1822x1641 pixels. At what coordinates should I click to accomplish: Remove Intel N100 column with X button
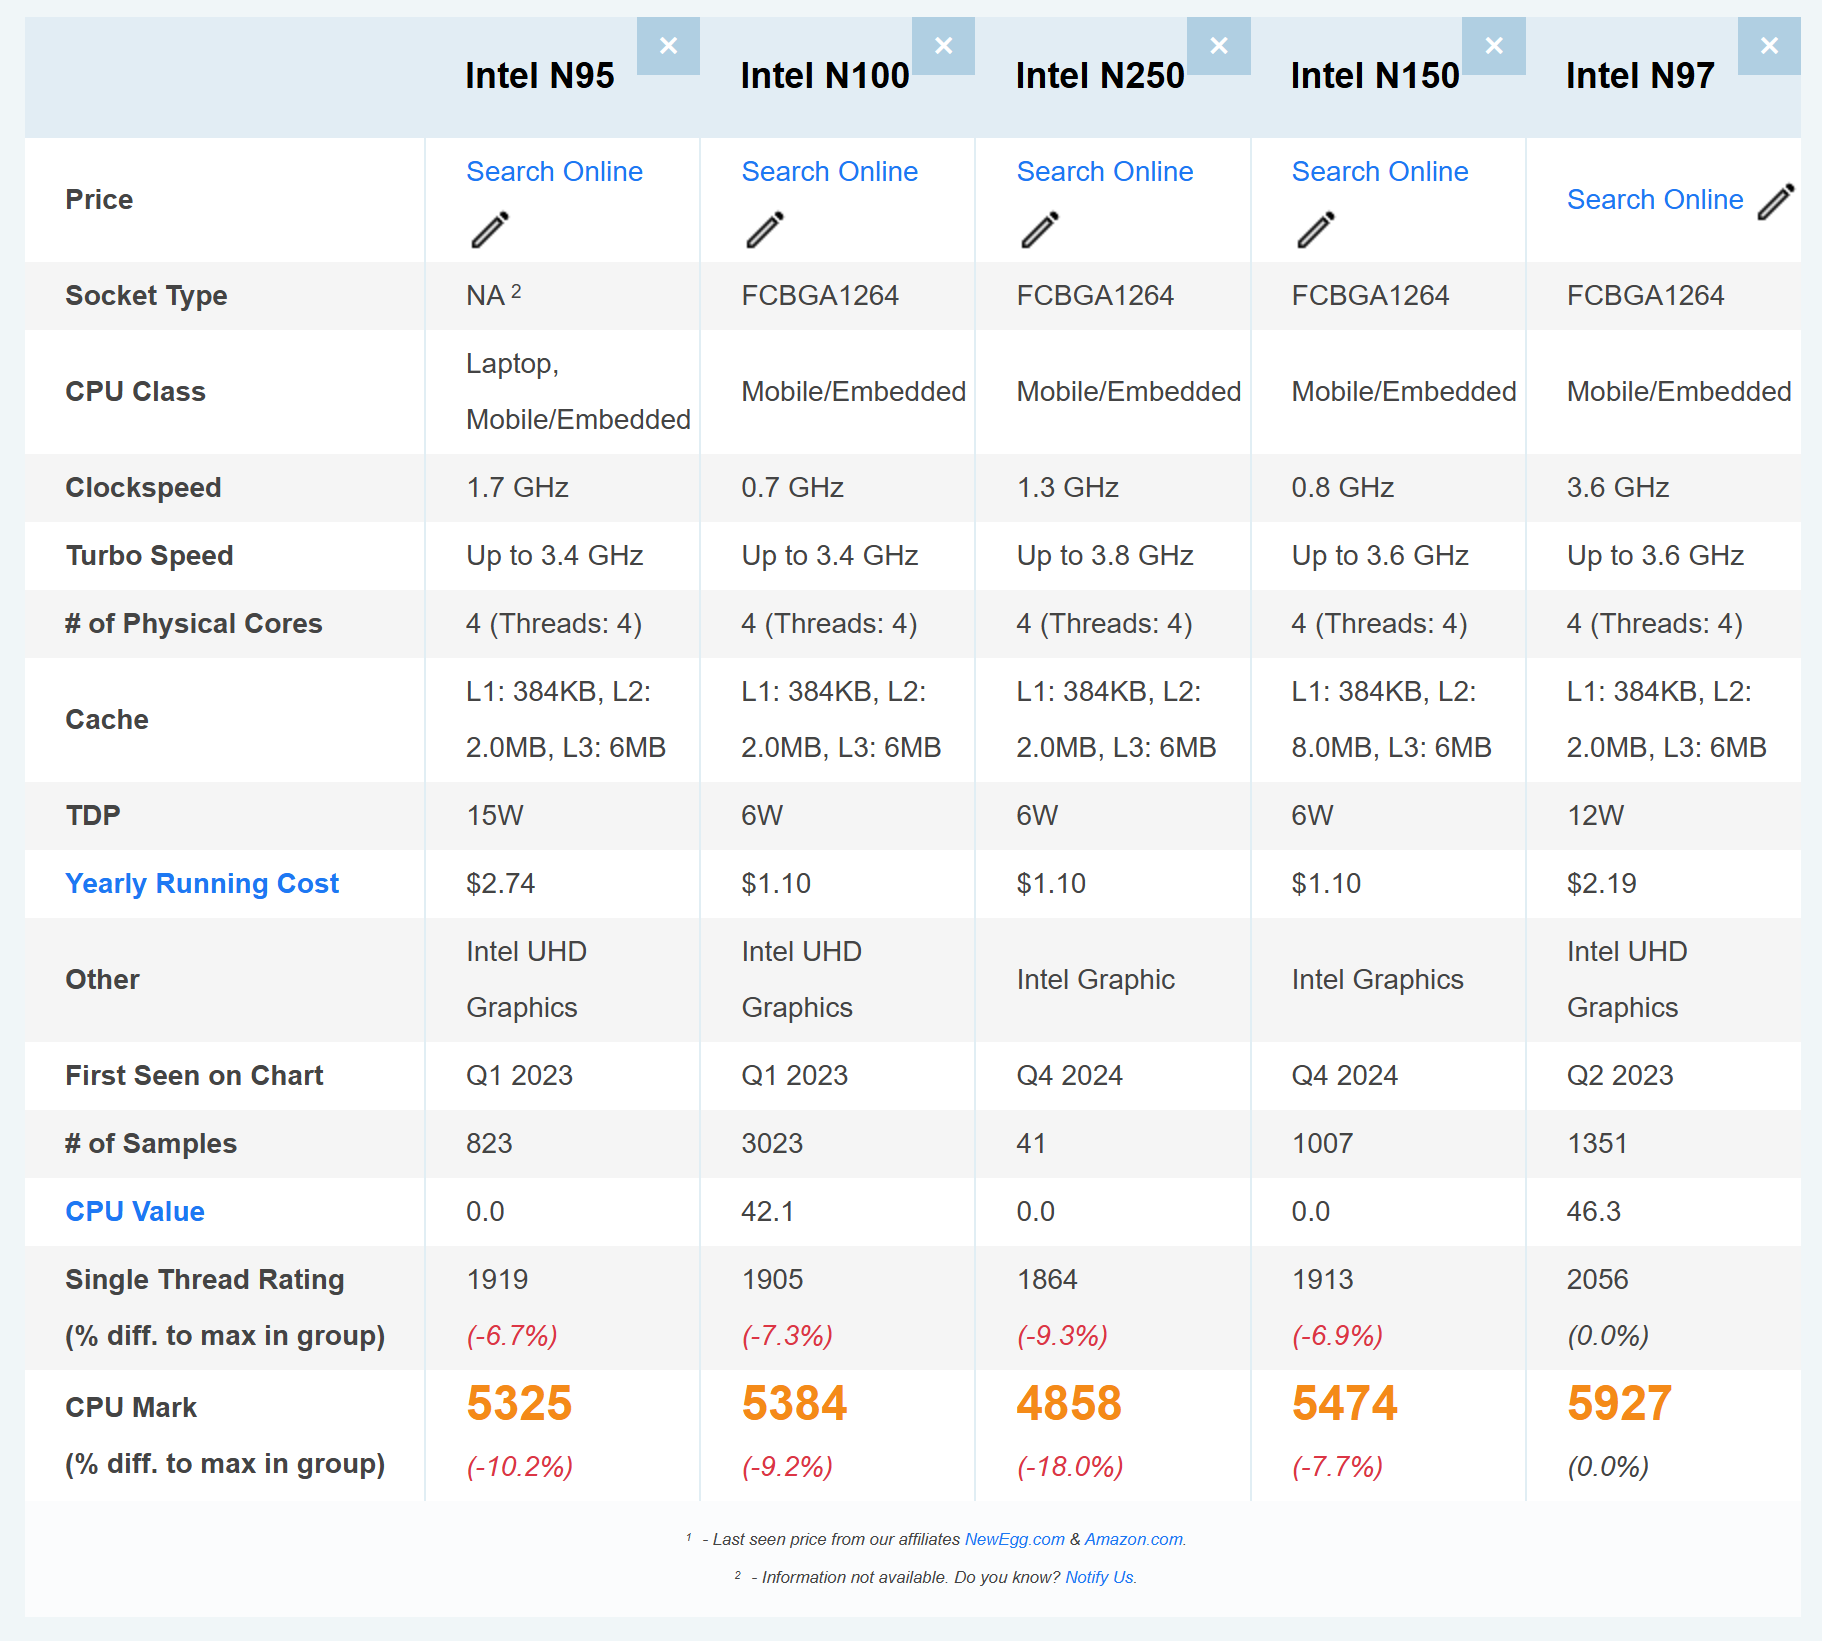tap(943, 46)
